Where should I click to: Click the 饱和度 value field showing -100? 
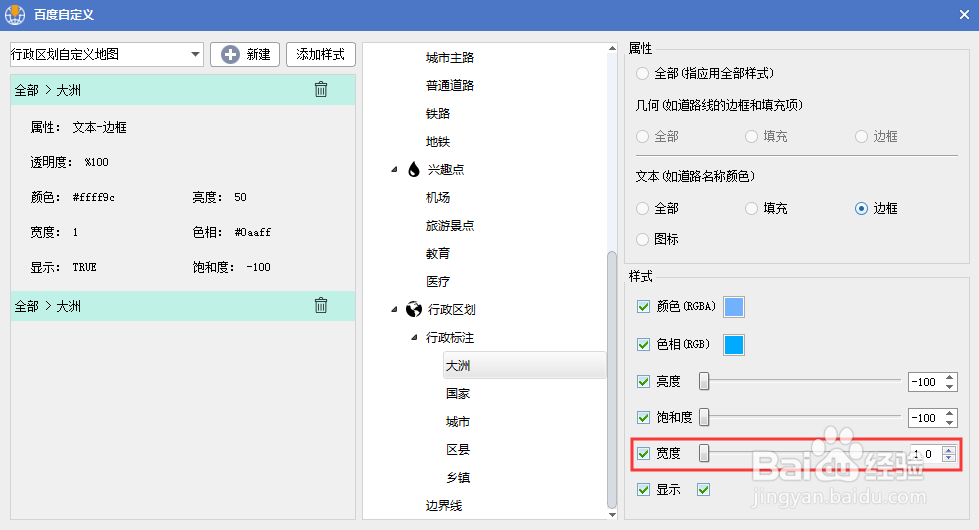pos(925,418)
